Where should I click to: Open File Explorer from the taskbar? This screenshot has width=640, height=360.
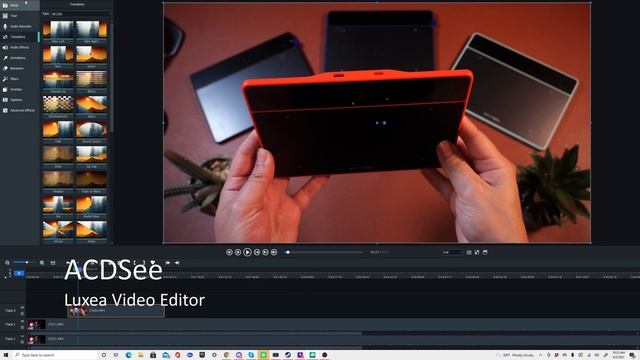coord(141,355)
